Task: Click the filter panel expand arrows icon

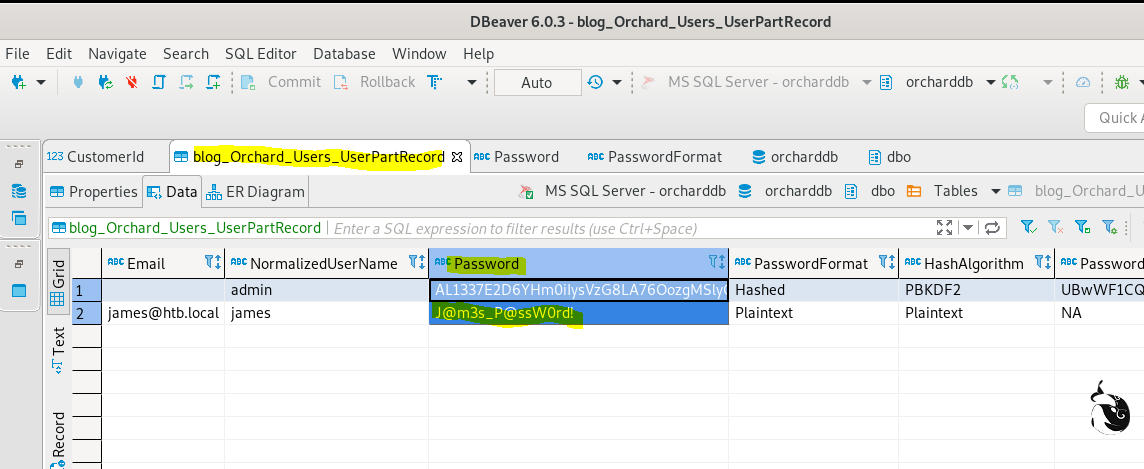Action: tap(944, 227)
